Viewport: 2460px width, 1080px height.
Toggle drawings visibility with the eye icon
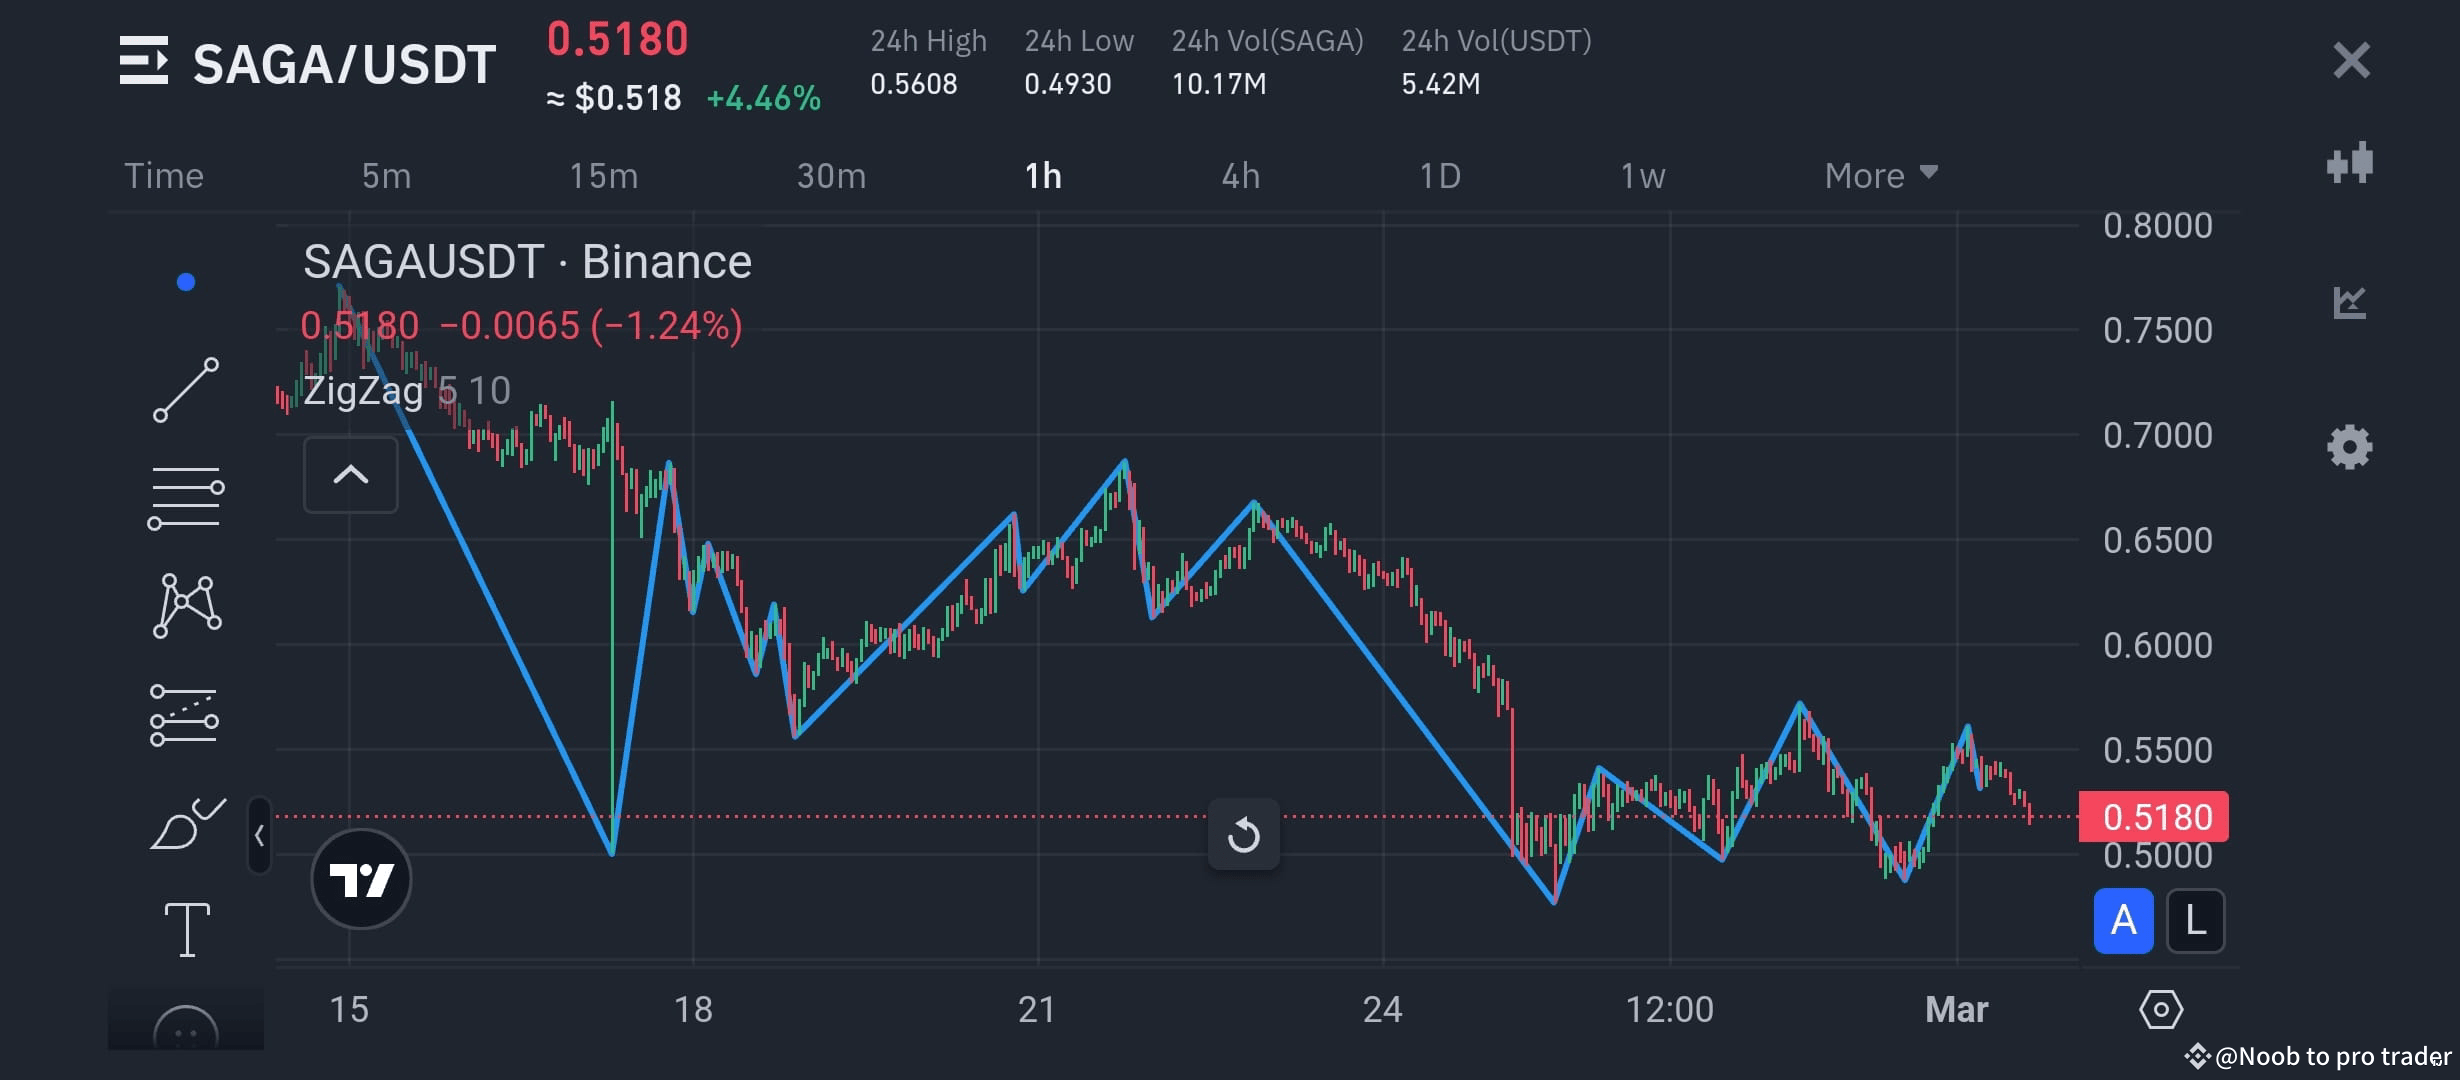pyautogui.click(x=2162, y=1009)
